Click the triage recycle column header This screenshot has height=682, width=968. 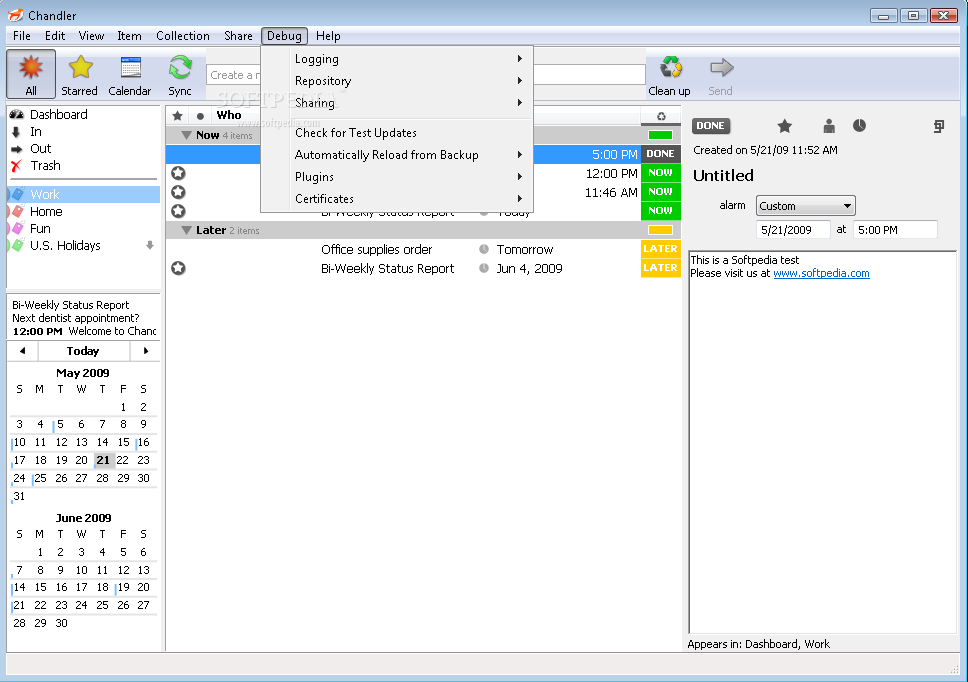[x=661, y=116]
